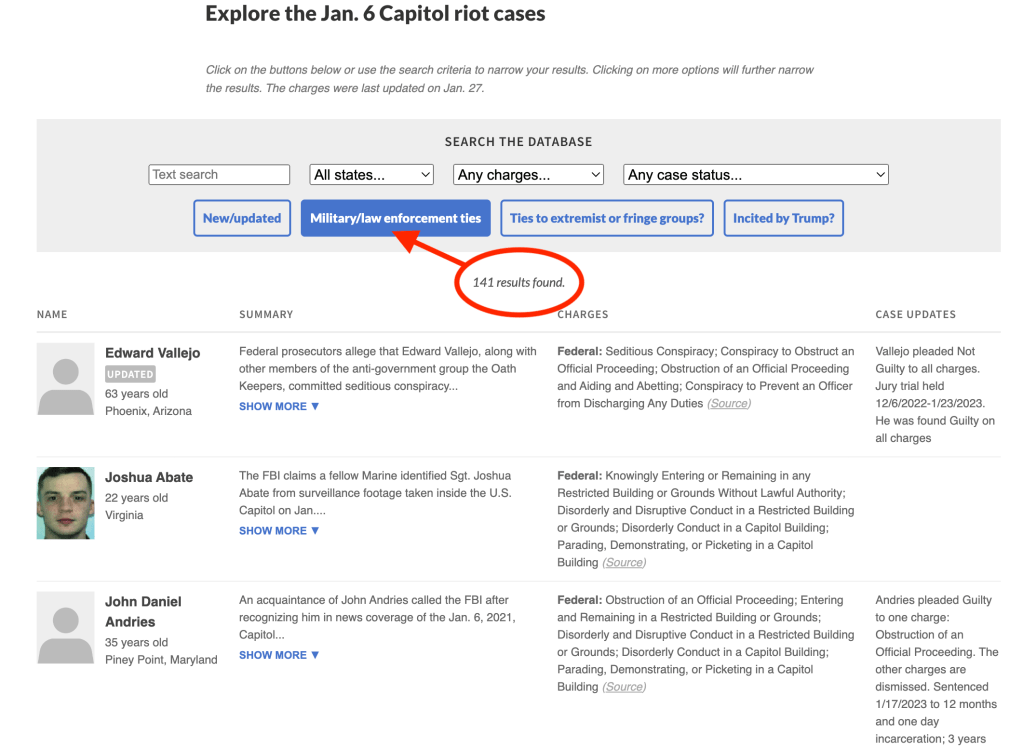Toggle the New/updated filter button
This screenshot has width=1023, height=748.
tap(242, 218)
